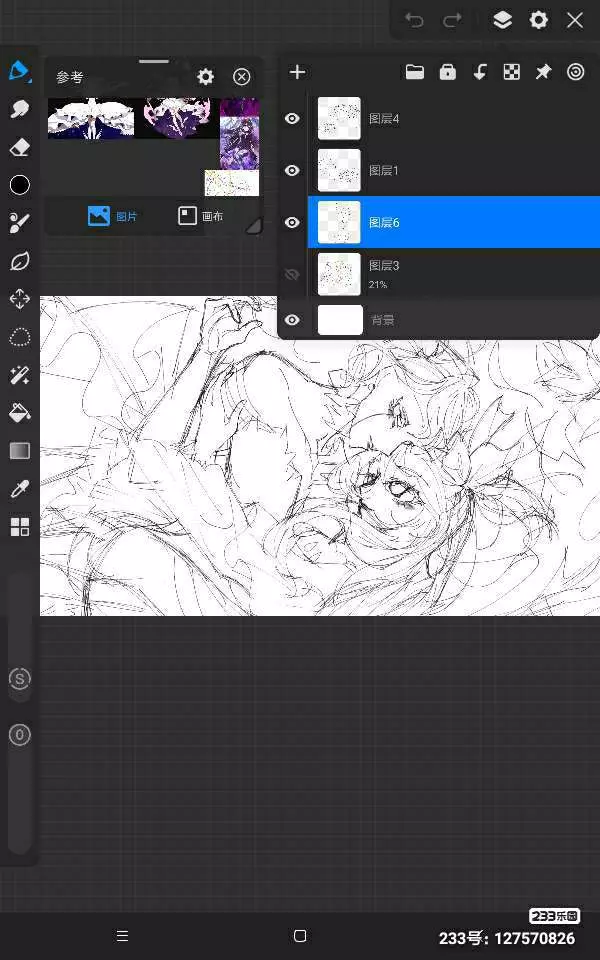This screenshot has width=600, height=960.
Task: Open the black color swatch
Action: click(x=20, y=185)
